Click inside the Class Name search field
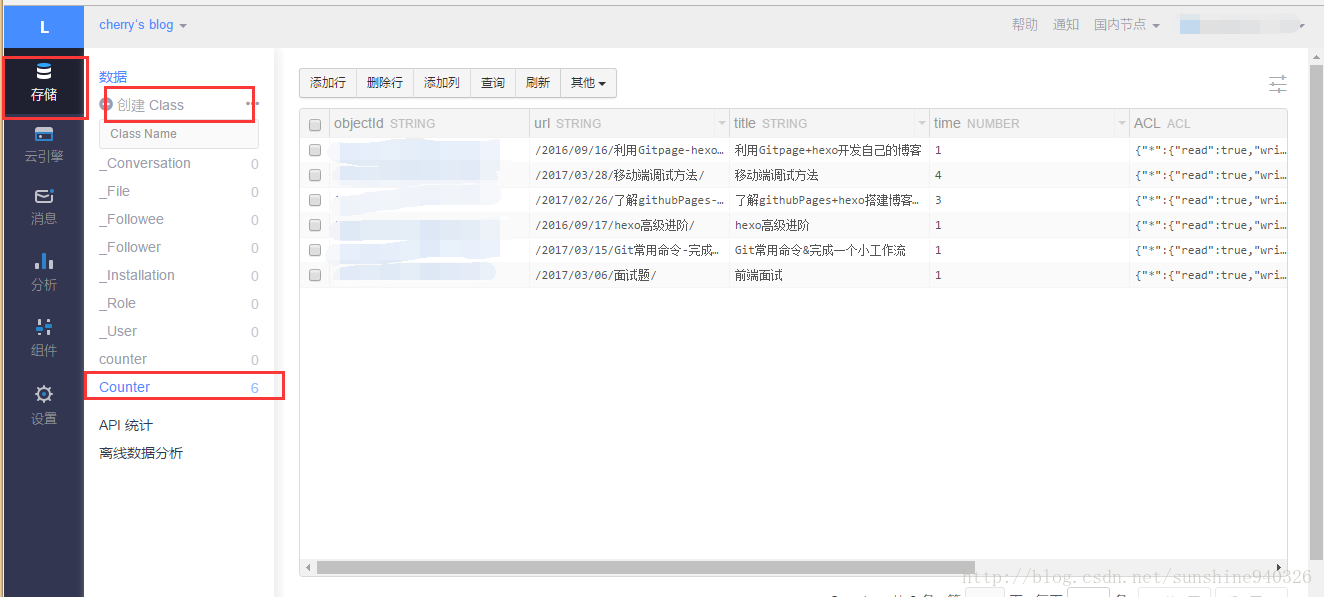 (x=178, y=133)
